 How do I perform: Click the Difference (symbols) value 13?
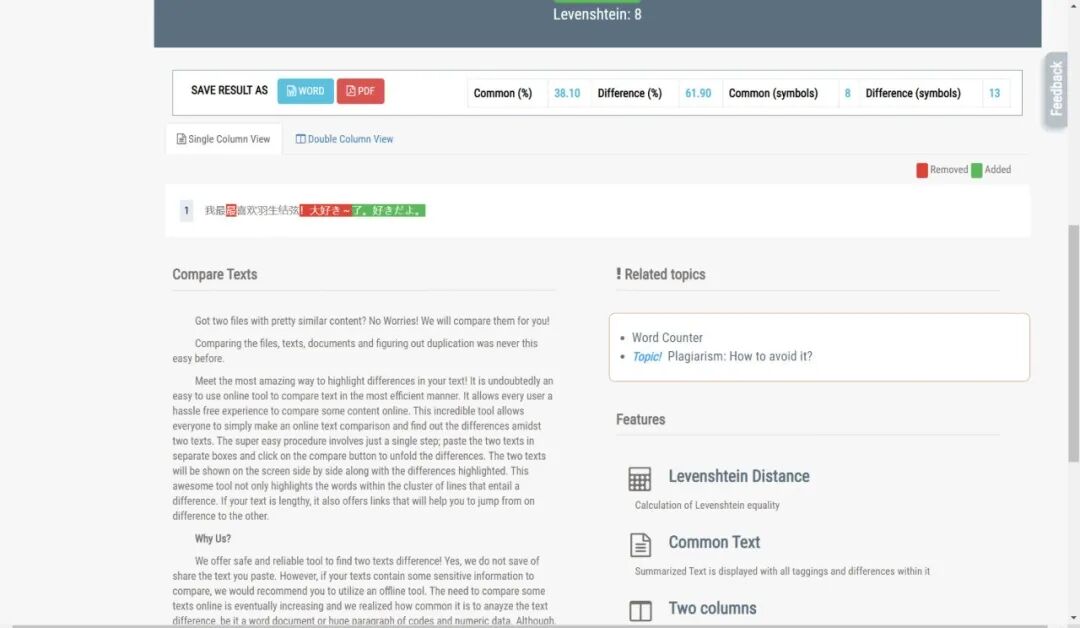point(994,93)
